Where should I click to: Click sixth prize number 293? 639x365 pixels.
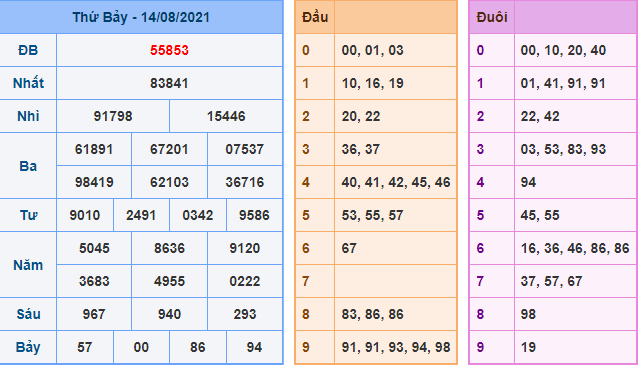(x=245, y=314)
